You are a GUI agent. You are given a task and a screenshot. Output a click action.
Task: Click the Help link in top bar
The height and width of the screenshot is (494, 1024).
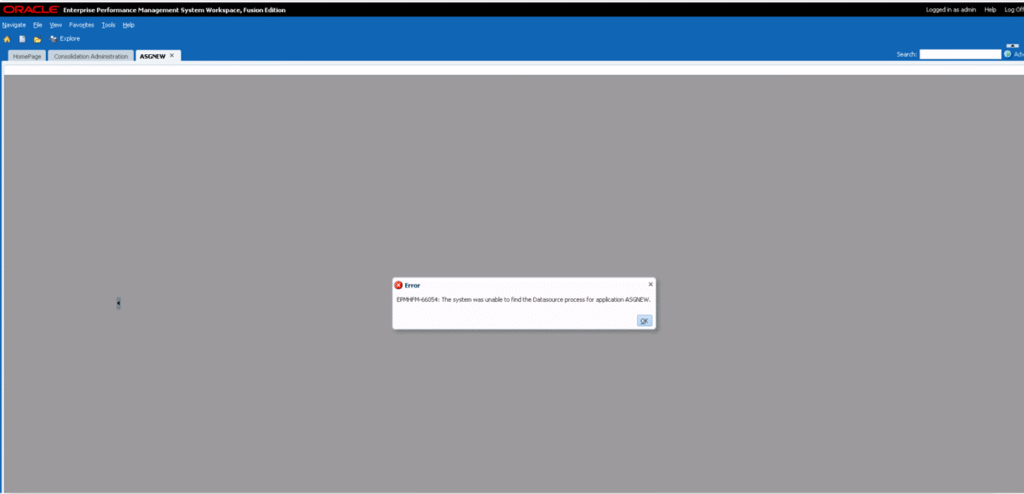990,10
